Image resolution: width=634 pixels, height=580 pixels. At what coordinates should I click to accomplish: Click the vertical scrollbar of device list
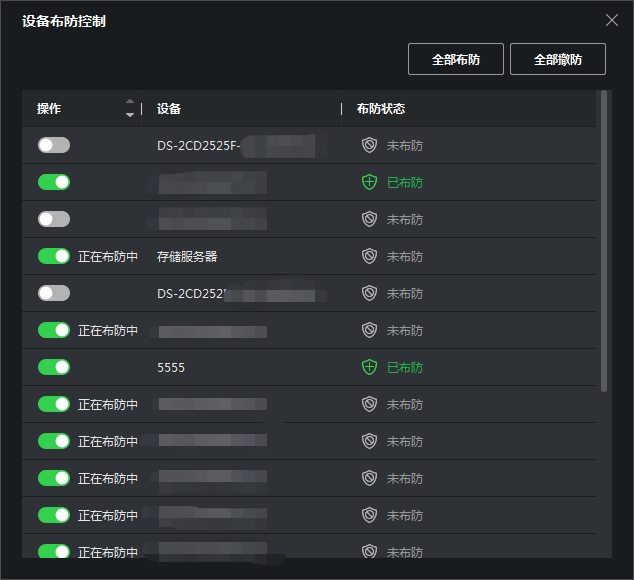603,240
